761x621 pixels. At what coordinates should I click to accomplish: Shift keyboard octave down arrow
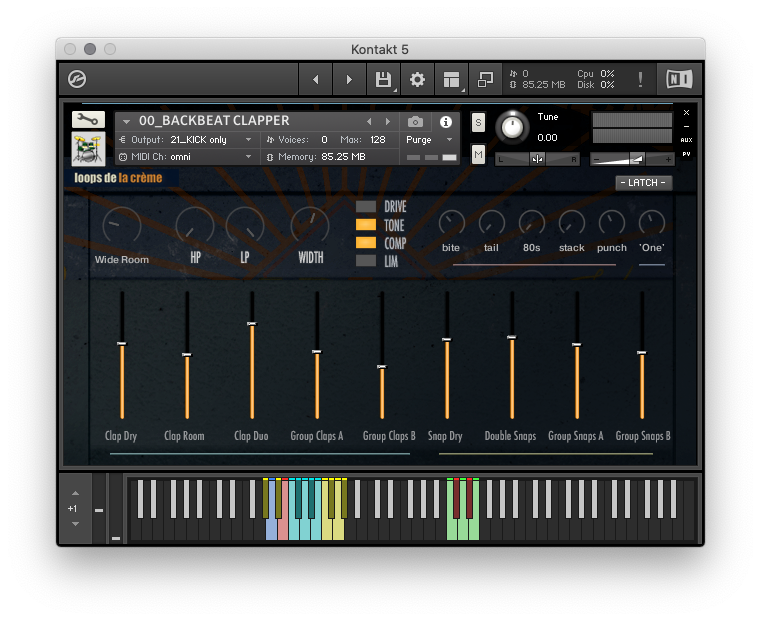click(75, 524)
